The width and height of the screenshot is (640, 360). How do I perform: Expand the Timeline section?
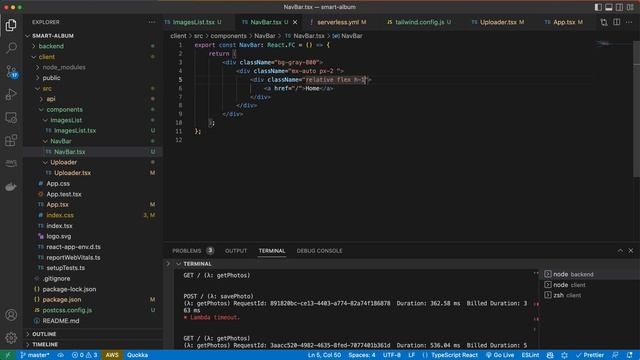tap(93, 344)
